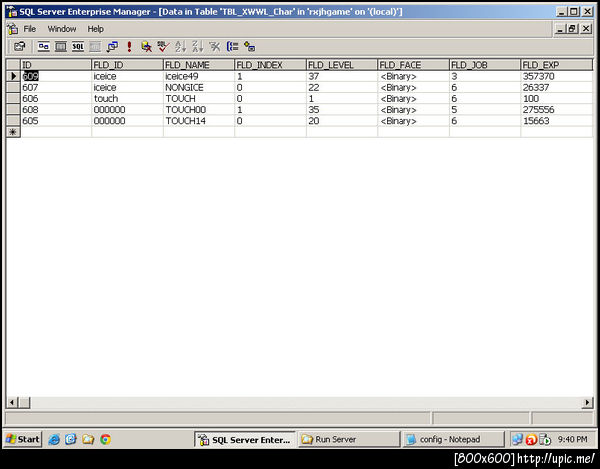Click the FLD_NAME column header
This screenshot has height=469, width=600.
pos(199,65)
